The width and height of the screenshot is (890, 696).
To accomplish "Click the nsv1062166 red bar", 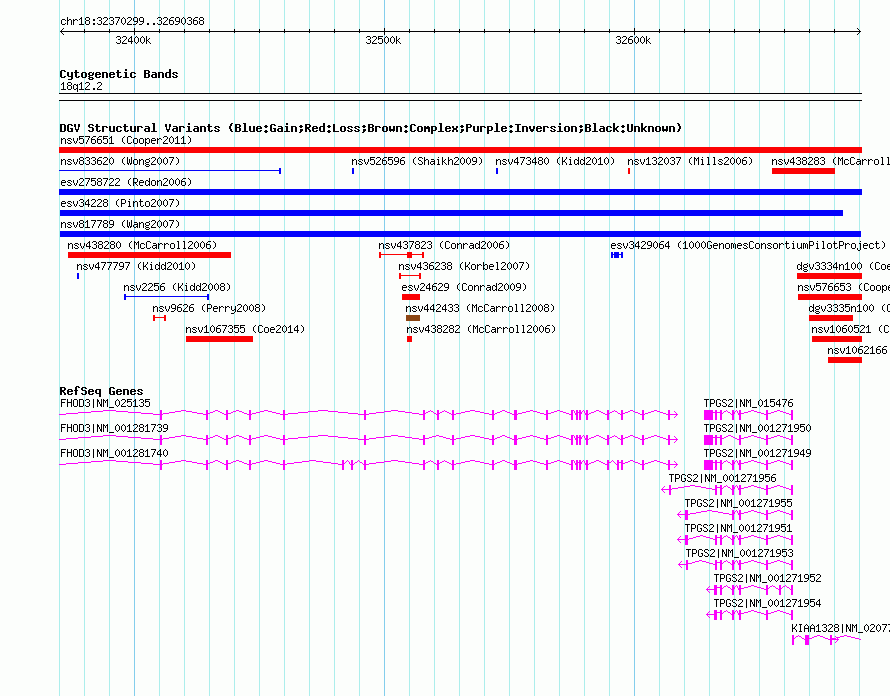I will [x=845, y=360].
